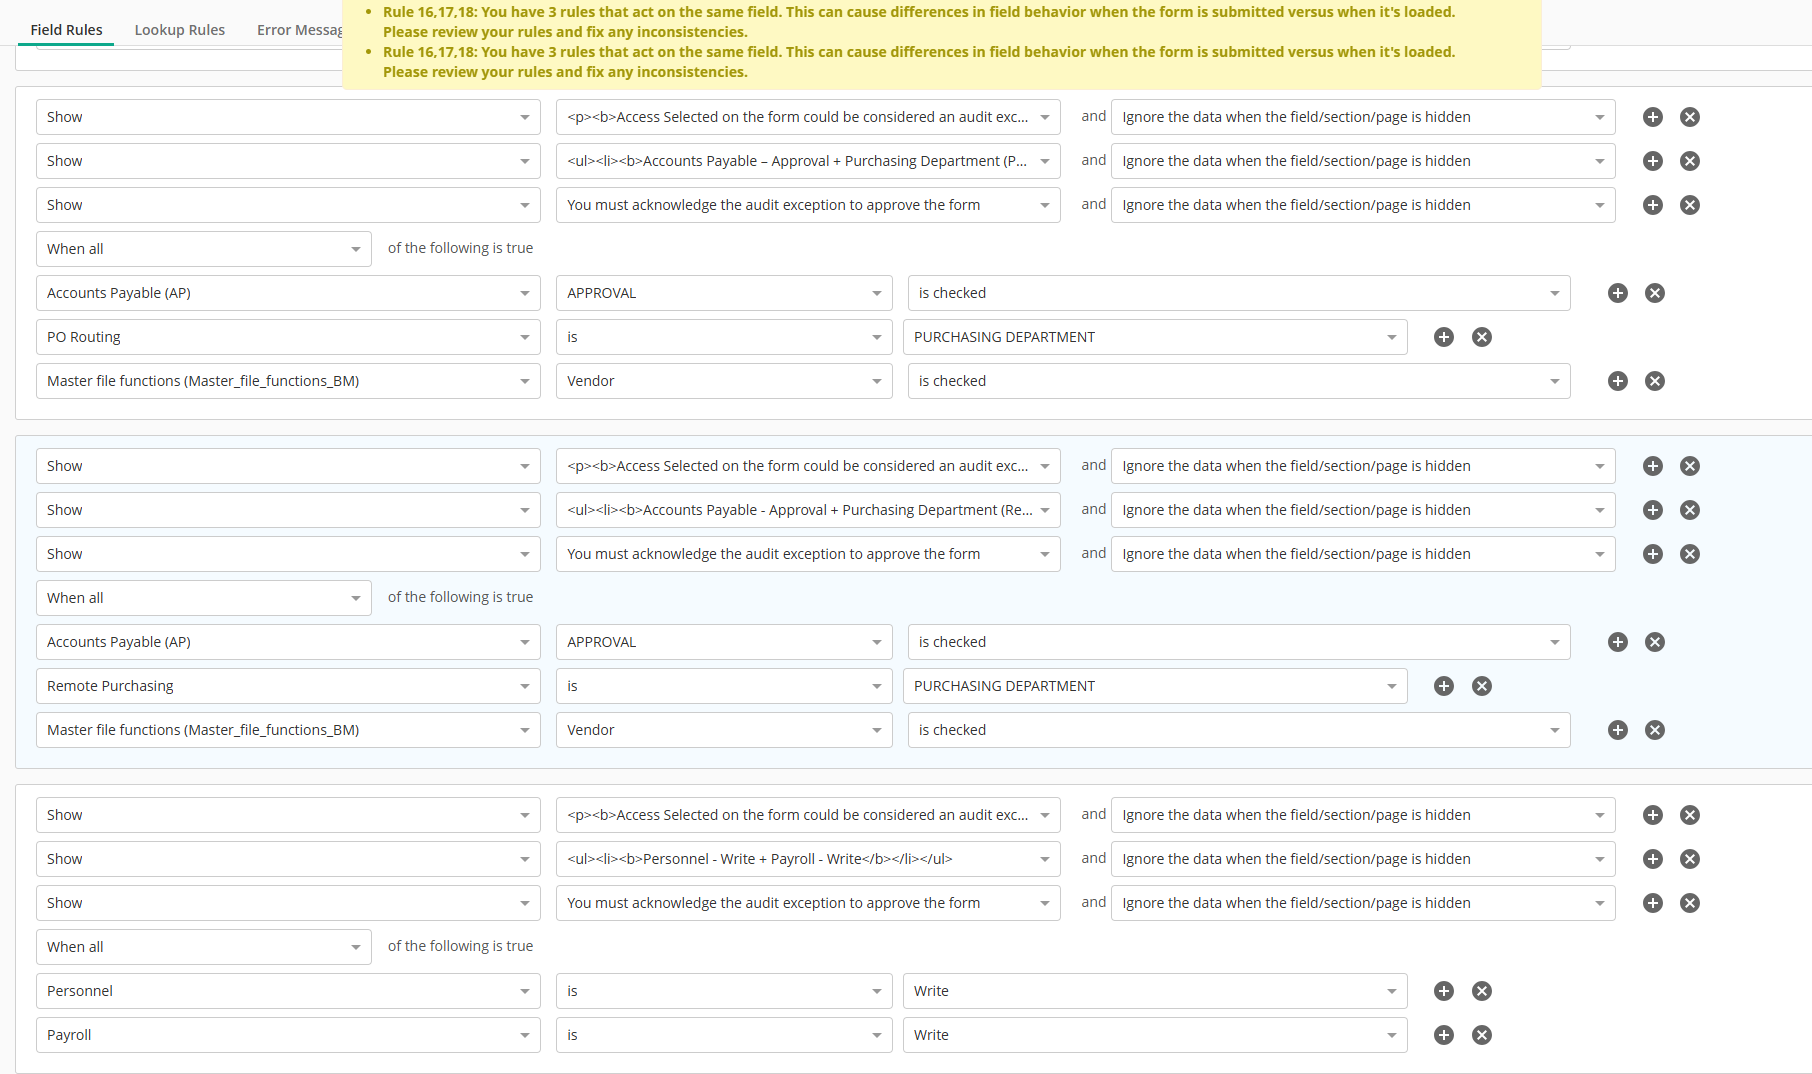Open the Personnel field dropdown
Screen dimensions: 1812x1074
coord(288,991)
